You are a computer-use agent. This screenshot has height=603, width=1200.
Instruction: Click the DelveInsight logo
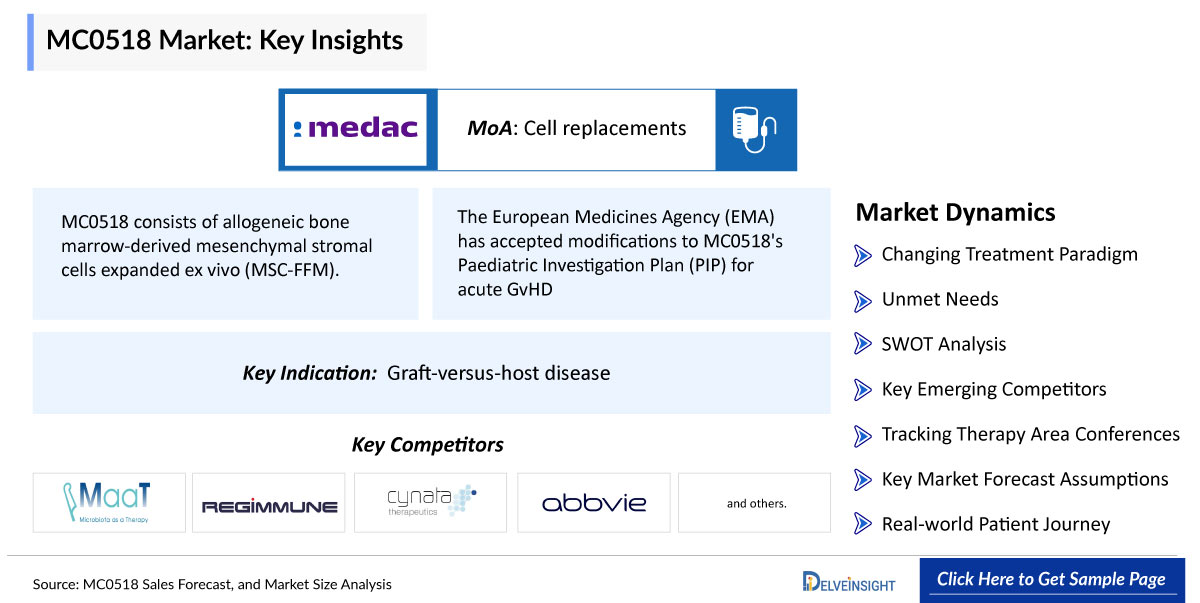pyautogui.click(x=849, y=581)
